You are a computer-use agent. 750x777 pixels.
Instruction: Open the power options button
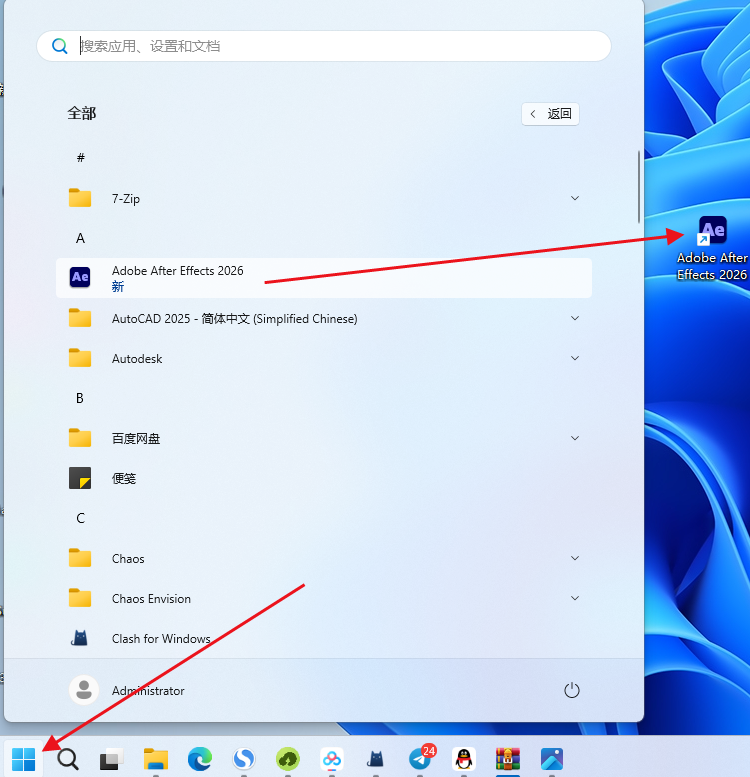[572, 690]
